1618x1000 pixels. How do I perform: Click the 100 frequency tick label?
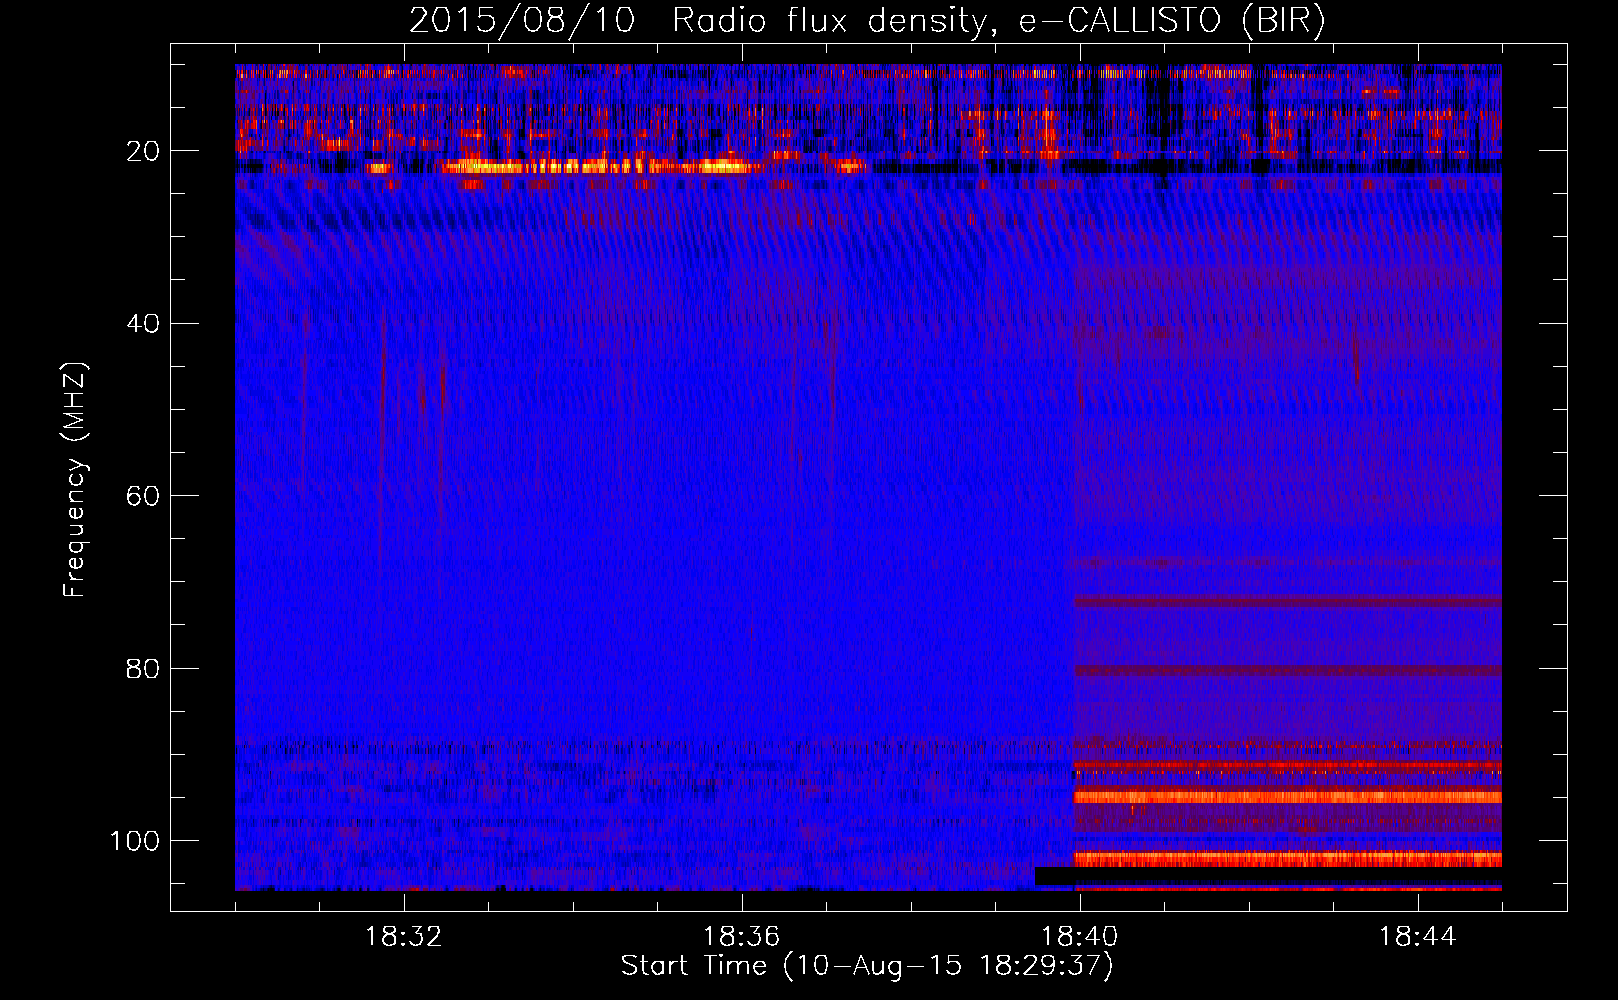pyautogui.click(x=135, y=841)
